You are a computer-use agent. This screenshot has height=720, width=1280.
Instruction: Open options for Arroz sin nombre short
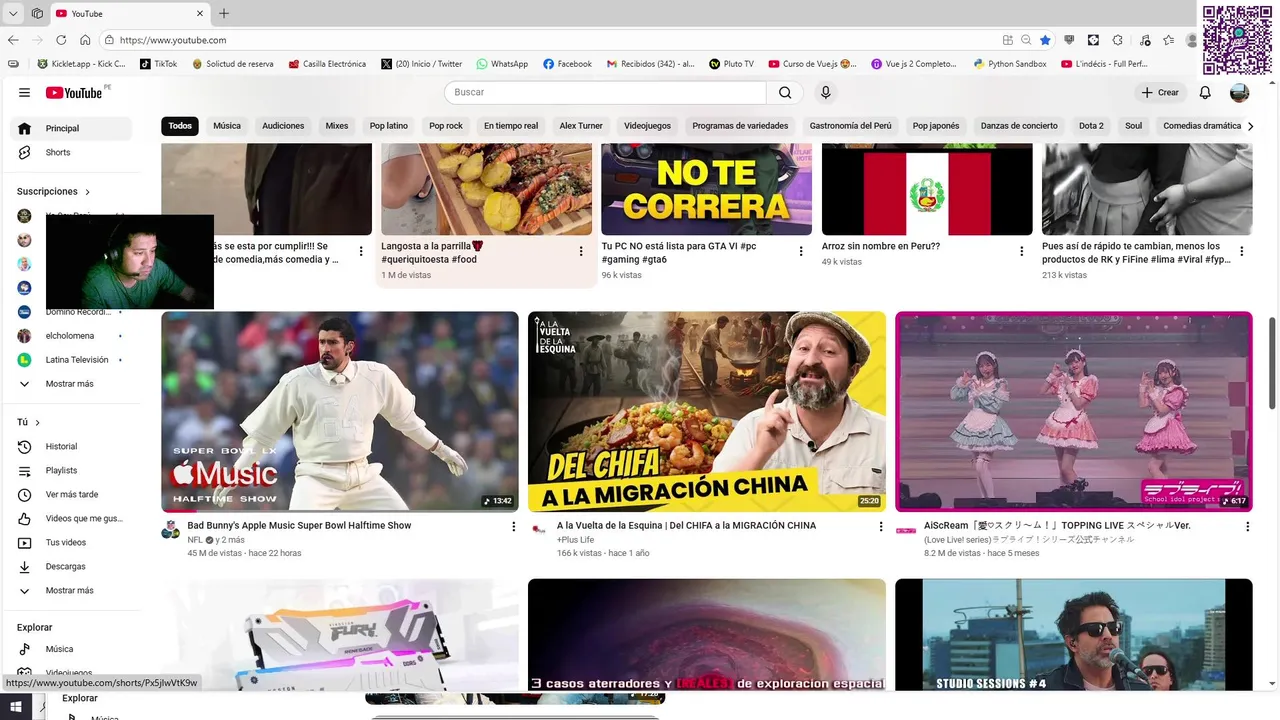click(x=1021, y=251)
